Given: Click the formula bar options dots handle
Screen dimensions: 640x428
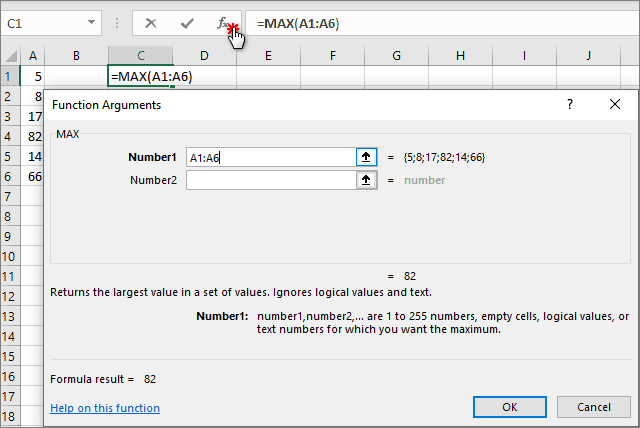Looking at the screenshot, I should tap(117, 23).
